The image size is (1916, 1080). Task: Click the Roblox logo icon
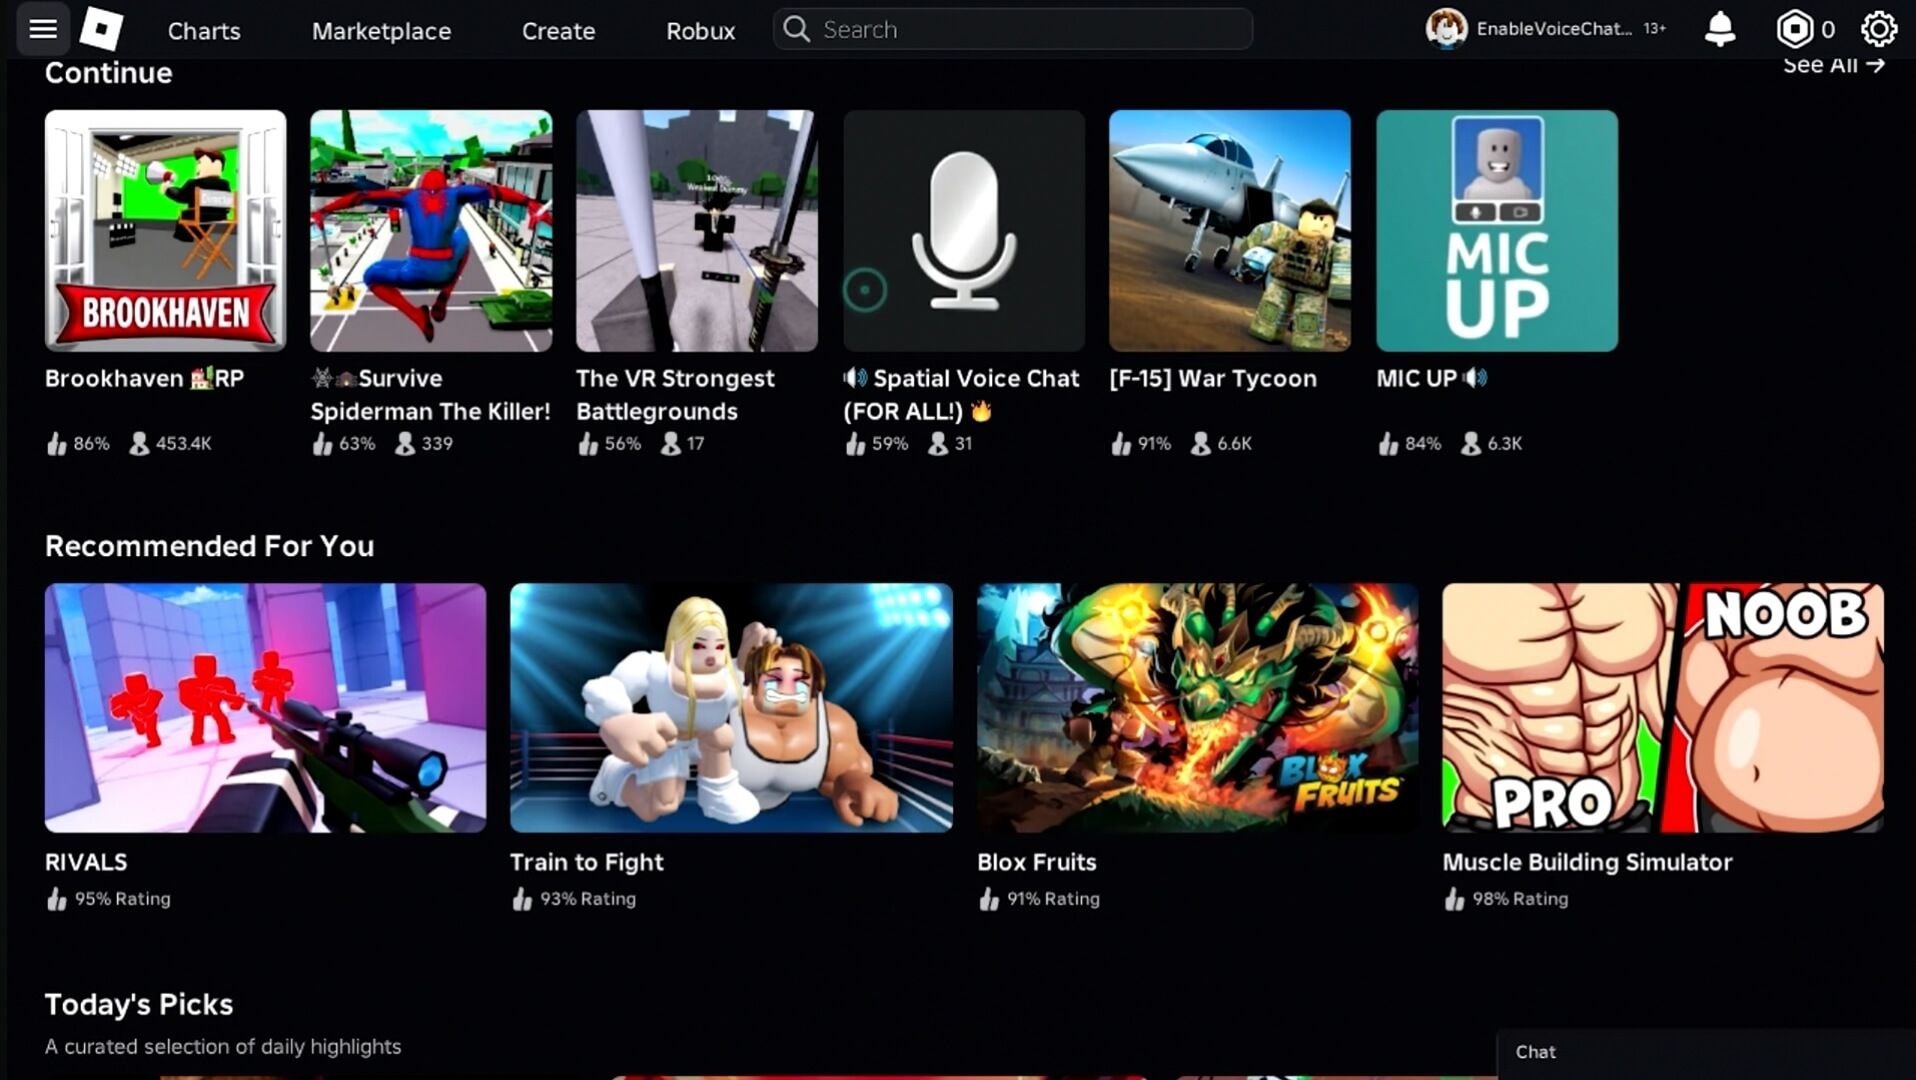click(101, 29)
